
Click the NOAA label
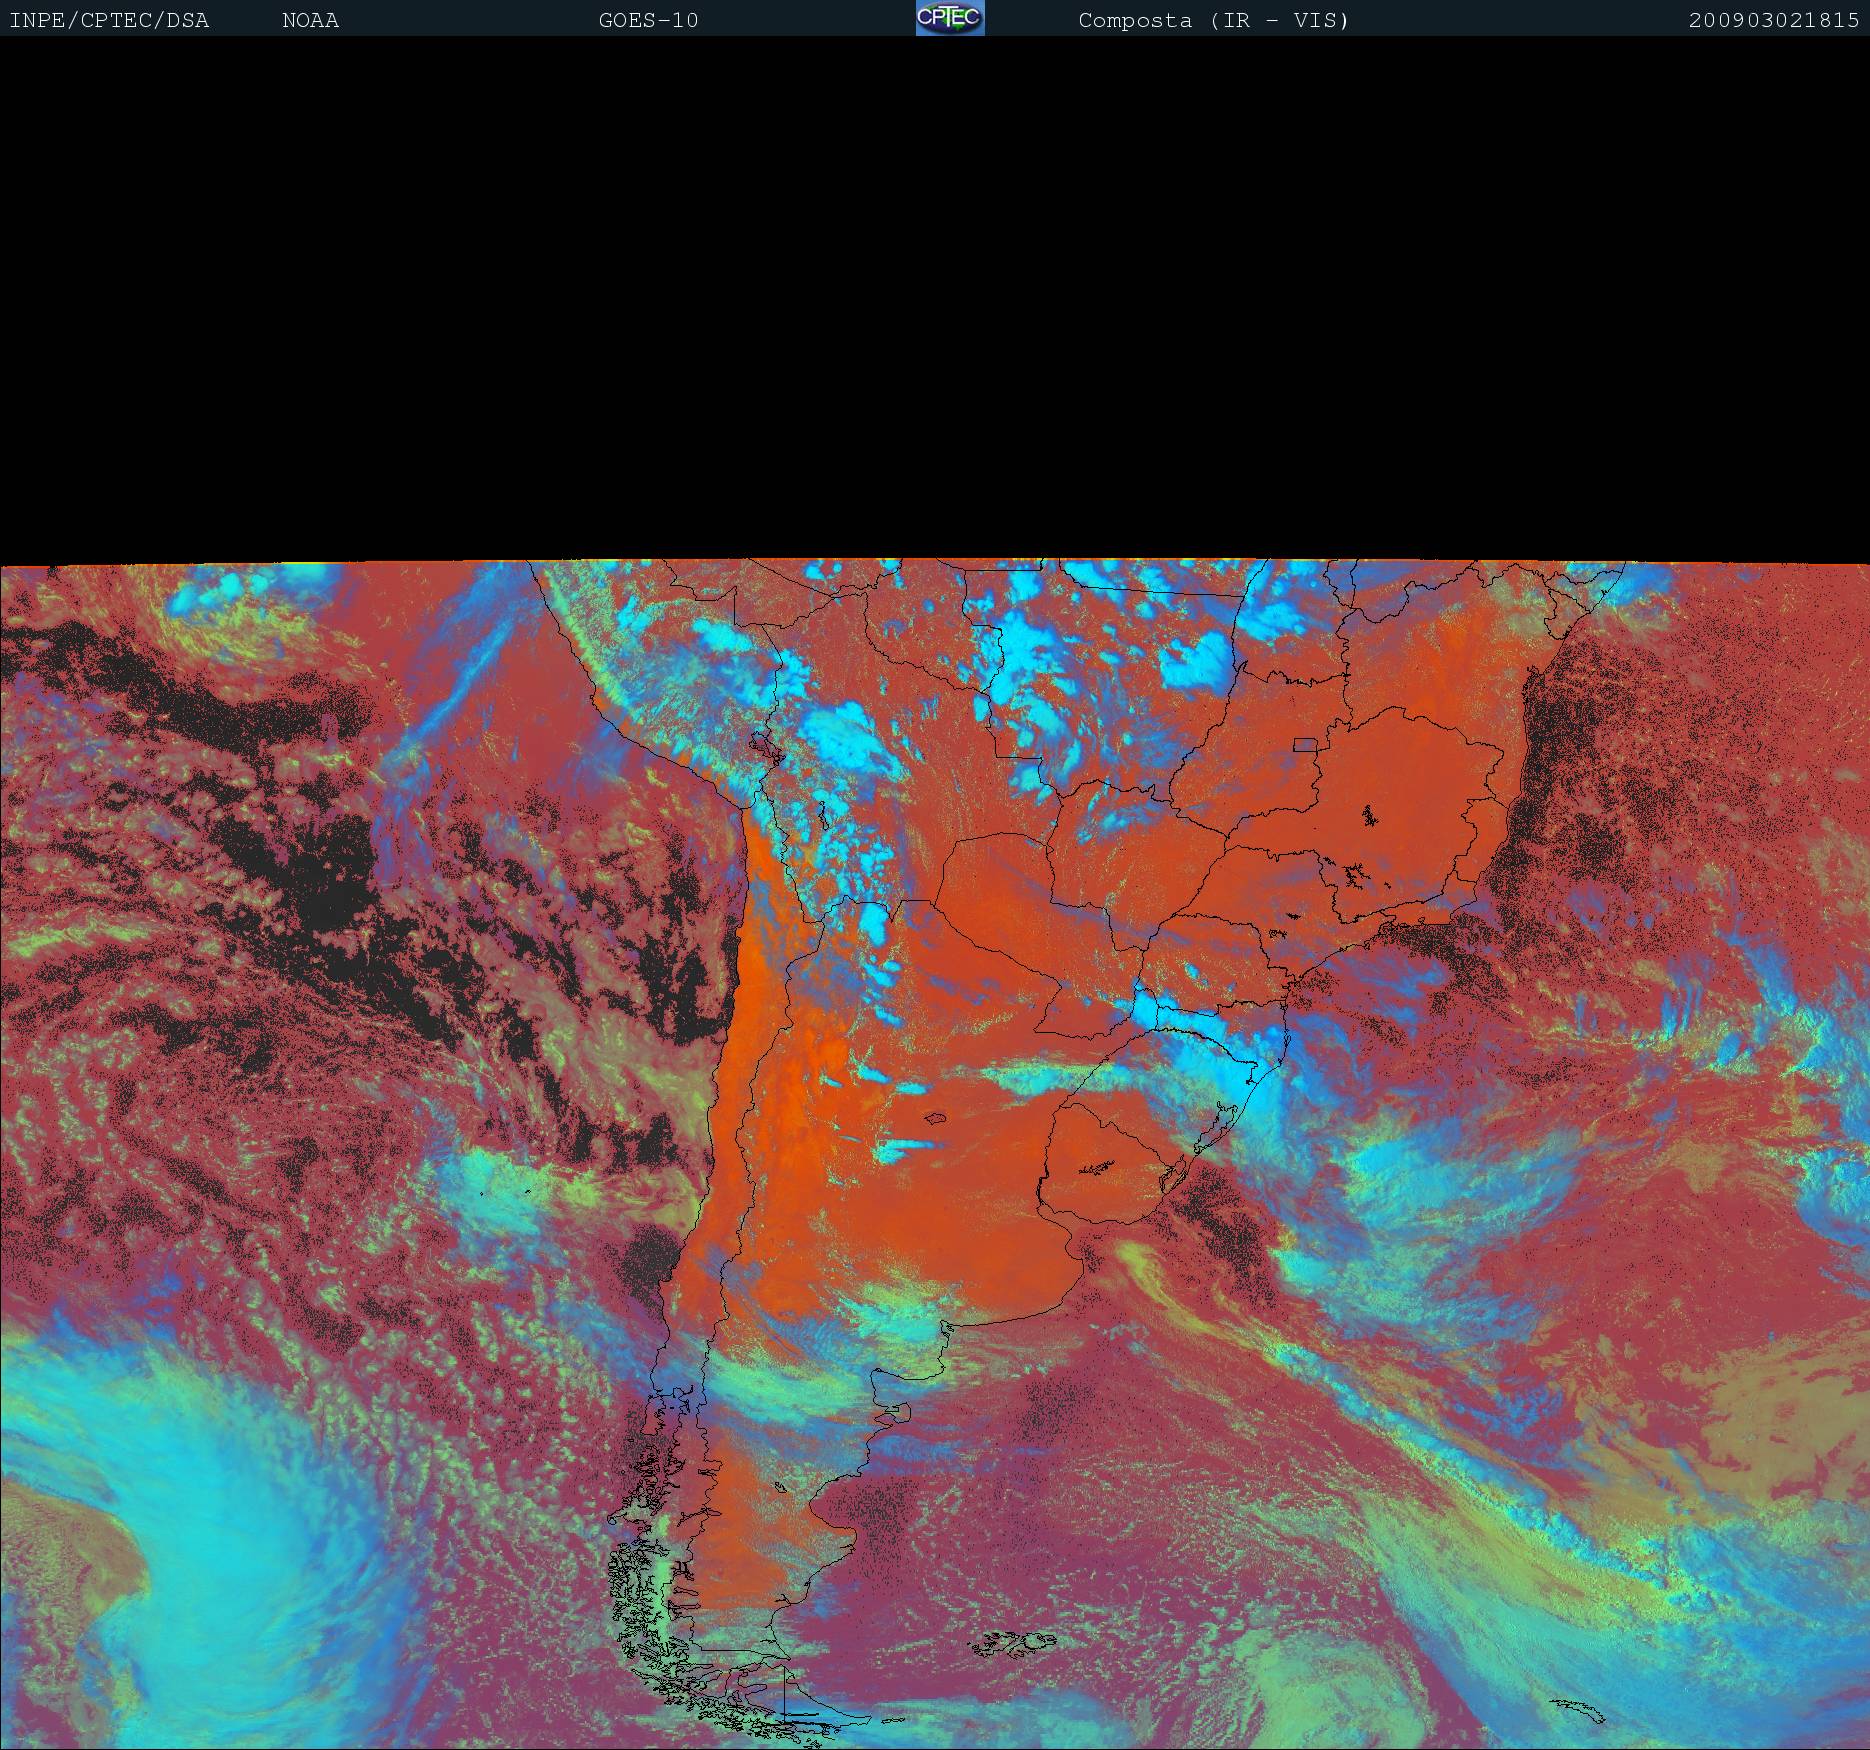(310, 21)
